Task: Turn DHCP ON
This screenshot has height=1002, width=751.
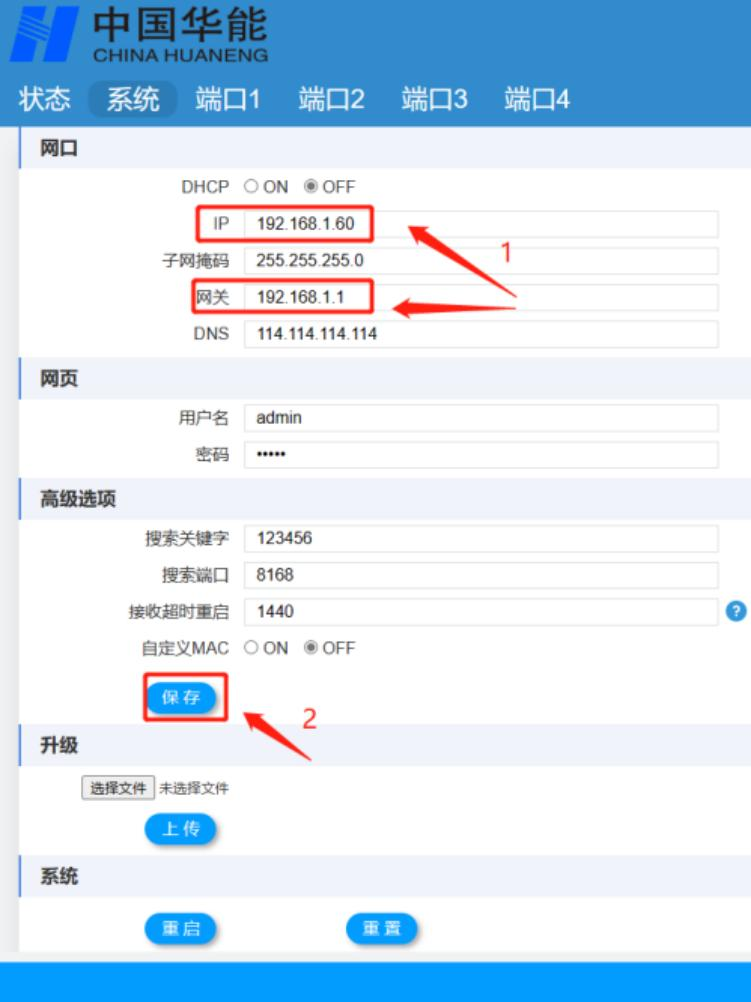Action: pos(251,187)
